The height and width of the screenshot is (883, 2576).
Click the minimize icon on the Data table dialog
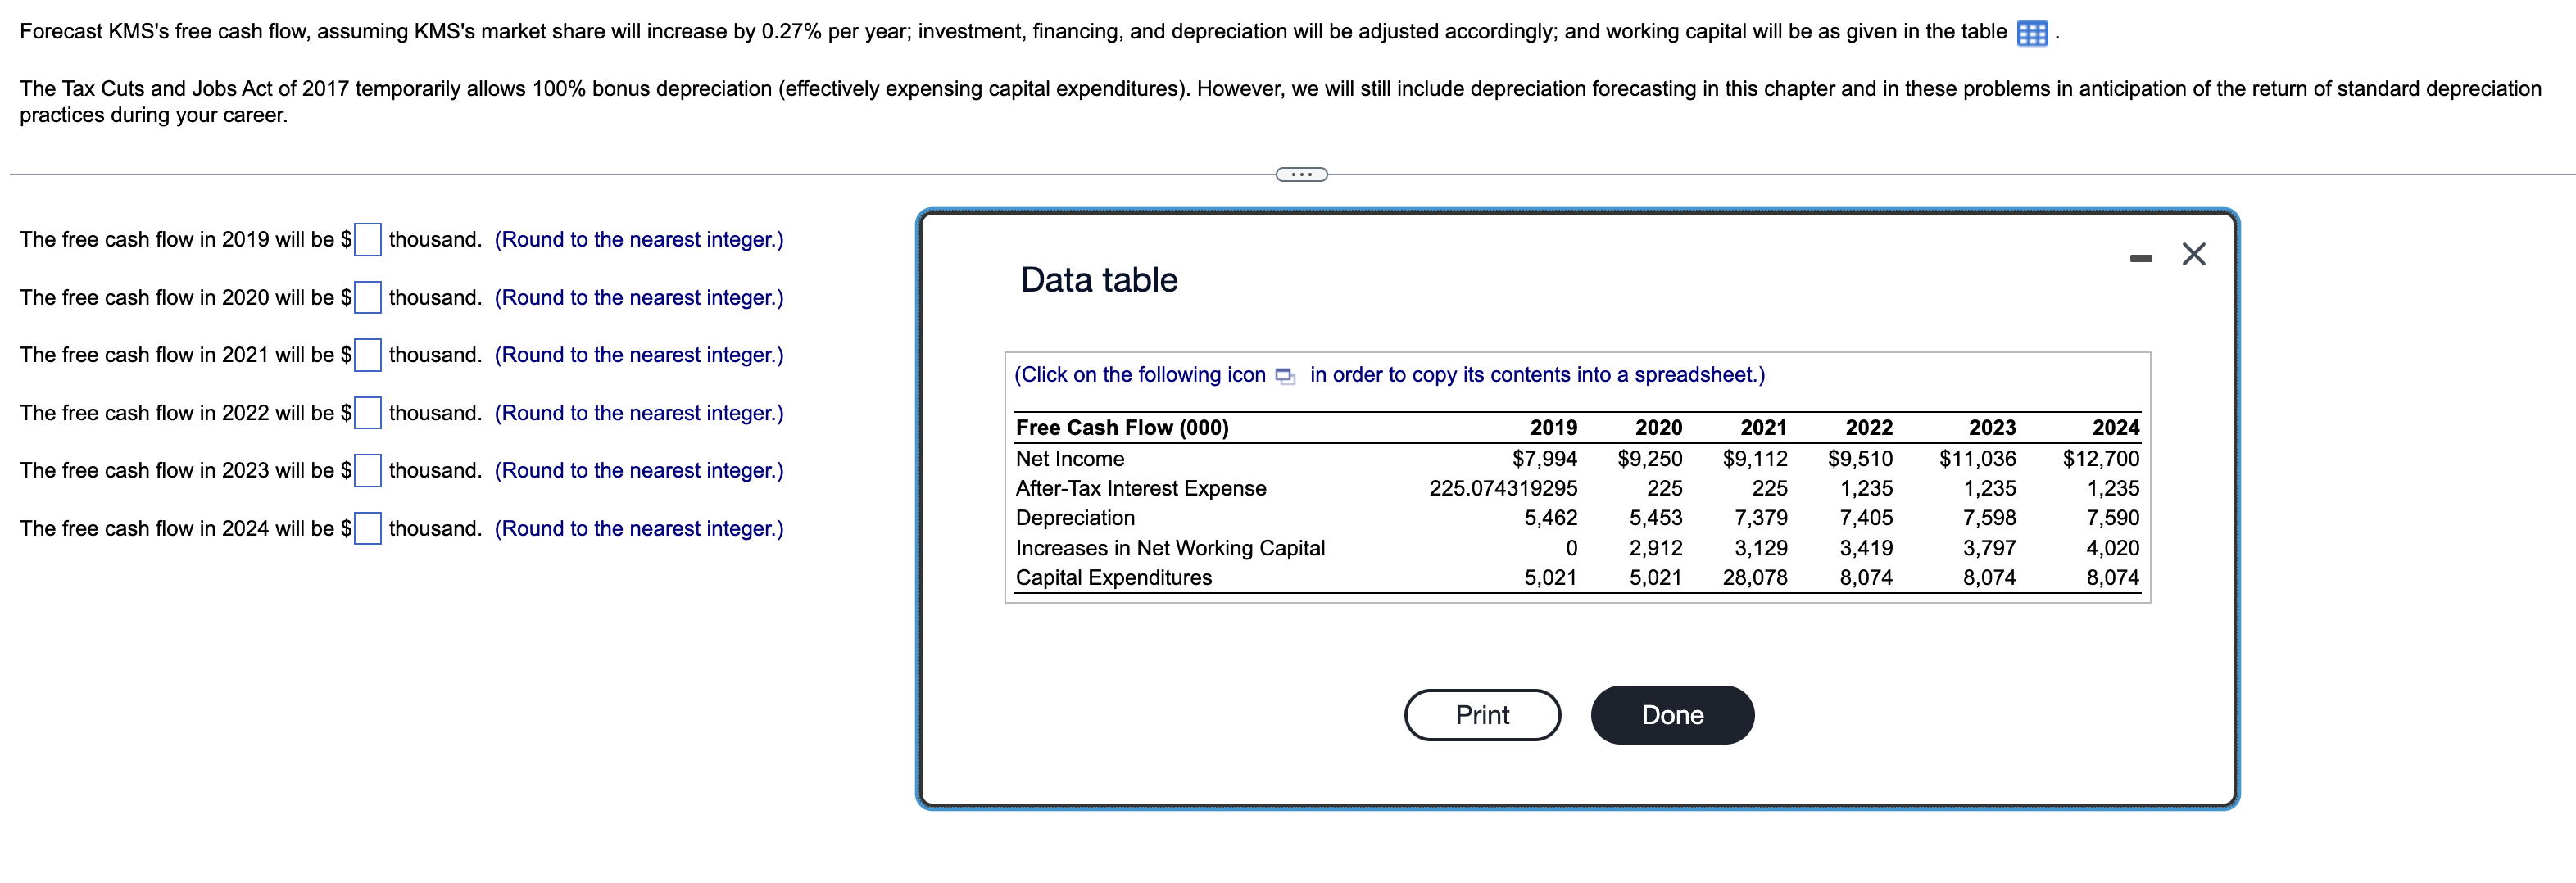2141,257
